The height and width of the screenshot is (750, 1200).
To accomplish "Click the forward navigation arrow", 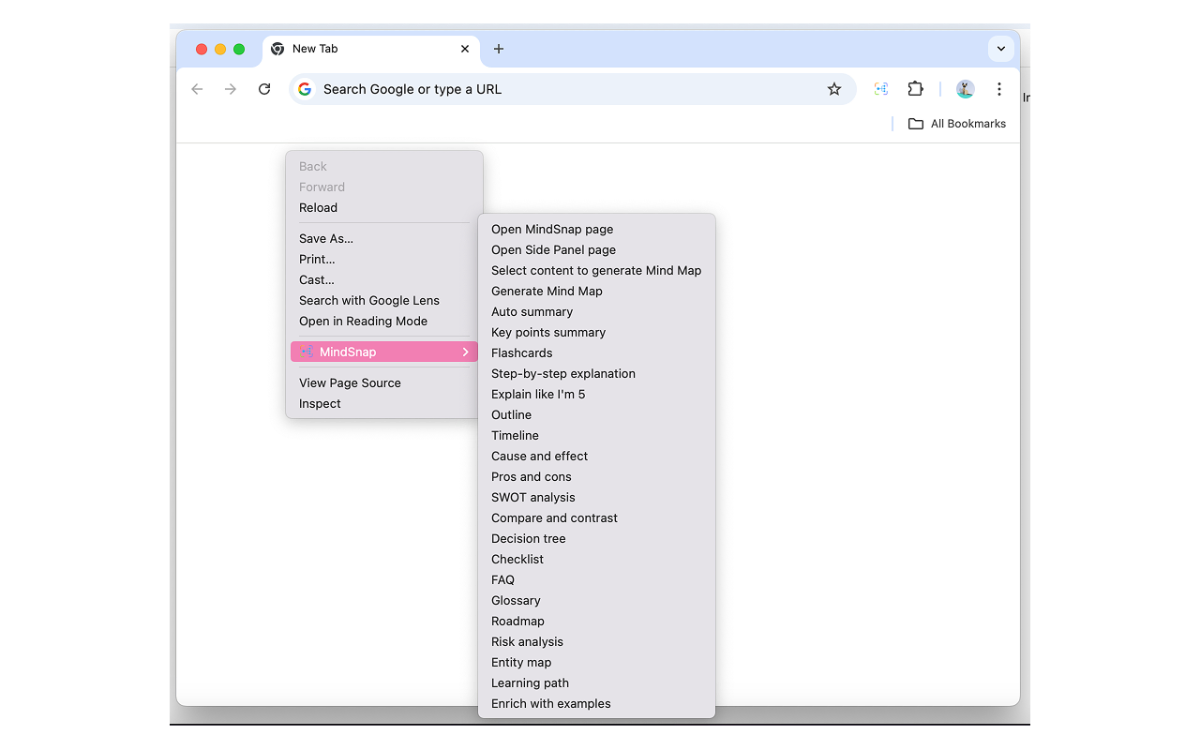I will 230,89.
